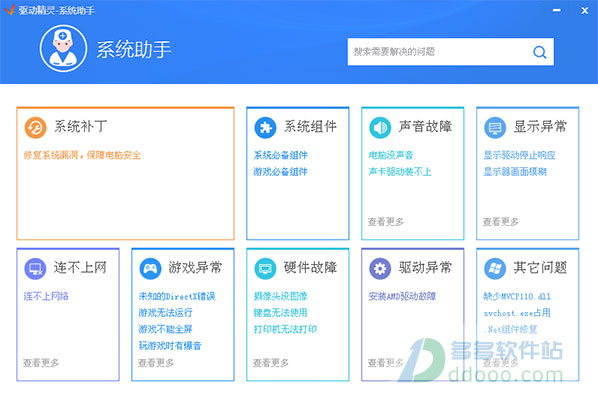Select the 硬件故障 card title
The height and width of the screenshot is (418, 598).
310,268
